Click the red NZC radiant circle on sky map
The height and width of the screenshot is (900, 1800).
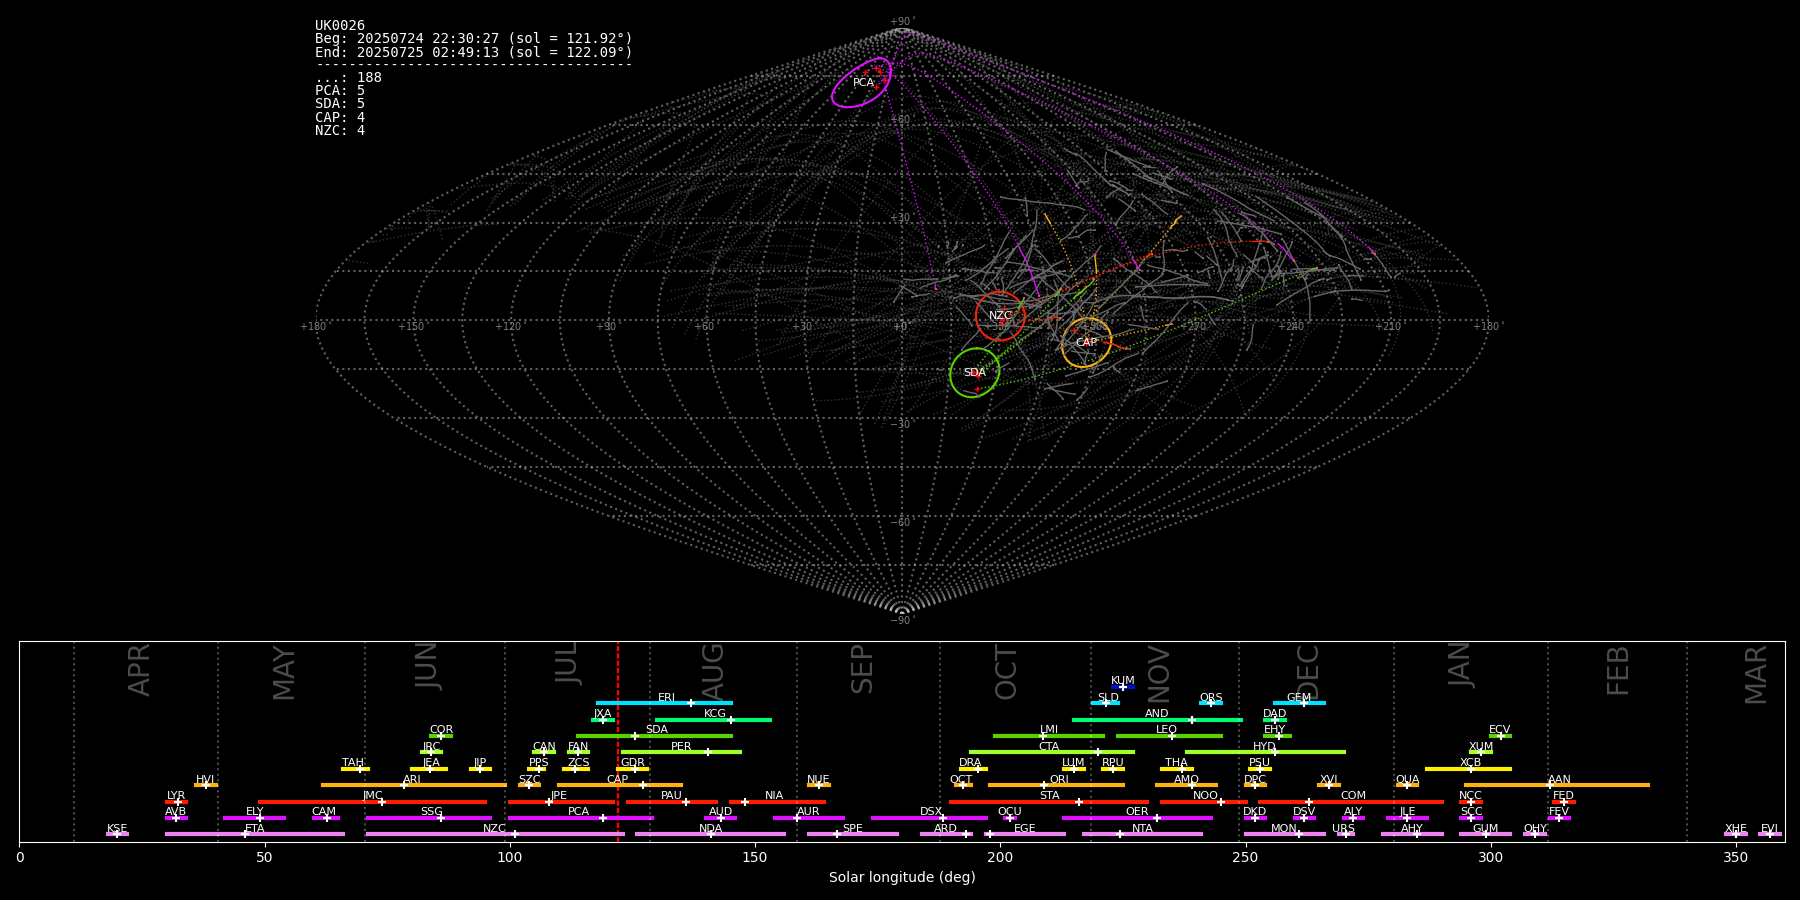1000,316
